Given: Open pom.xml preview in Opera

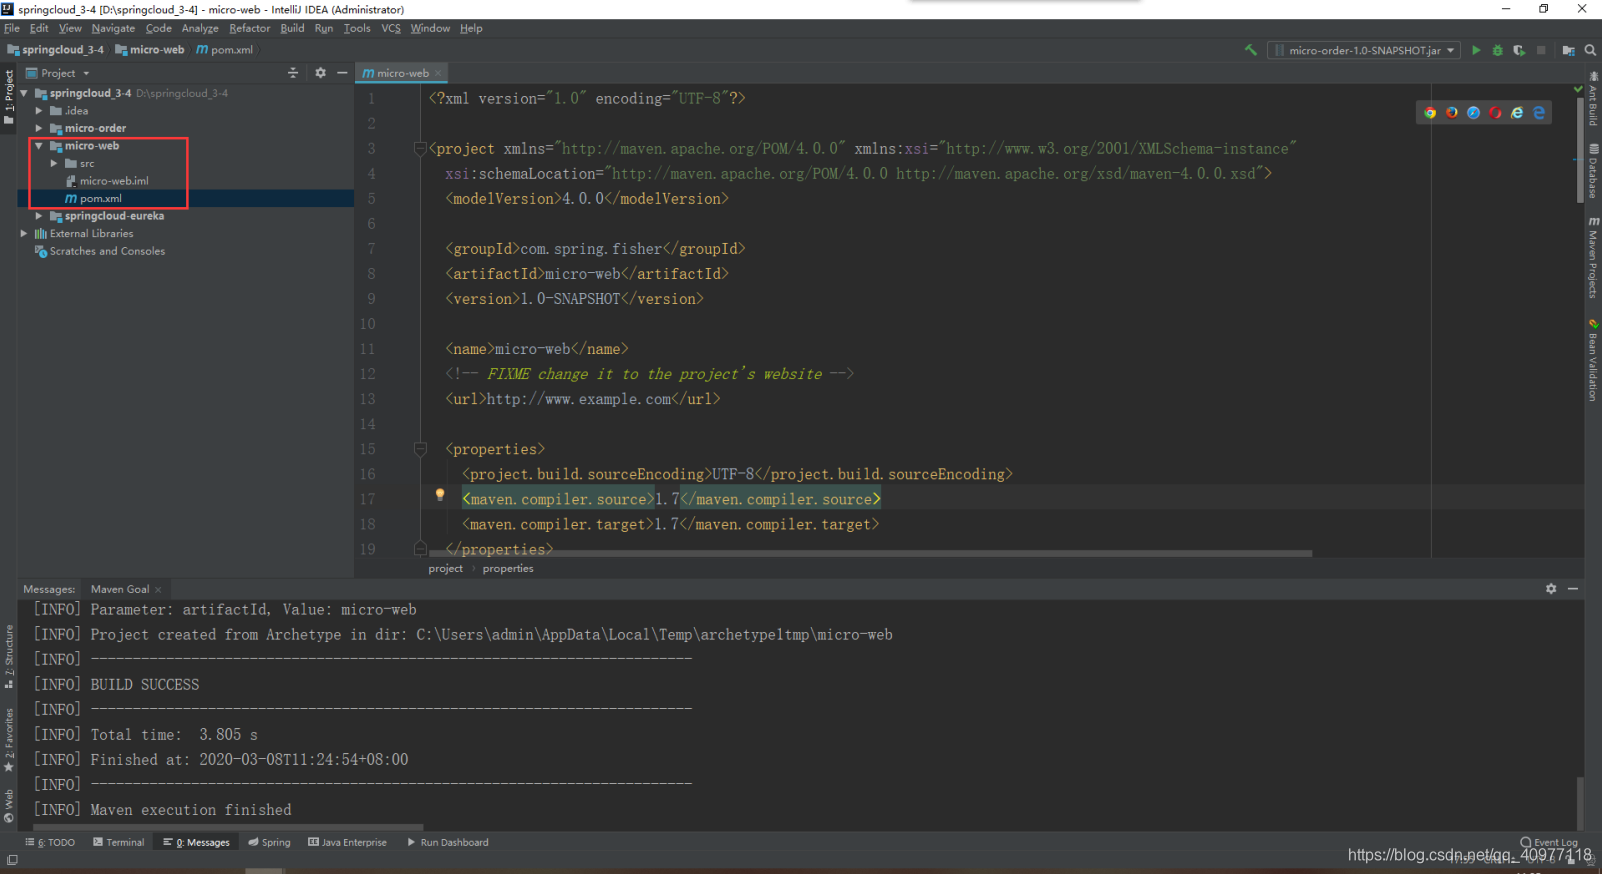Looking at the screenshot, I should click(1495, 113).
